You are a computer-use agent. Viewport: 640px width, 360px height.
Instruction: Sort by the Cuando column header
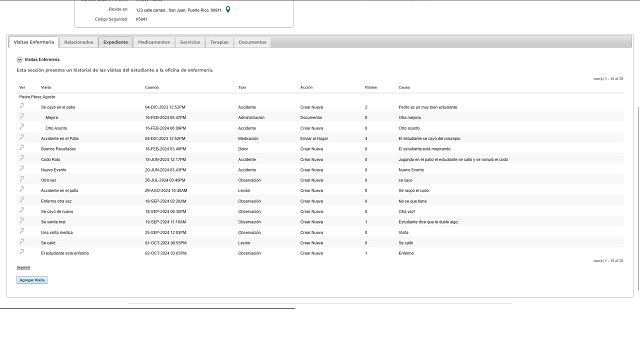click(x=152, y=87)
